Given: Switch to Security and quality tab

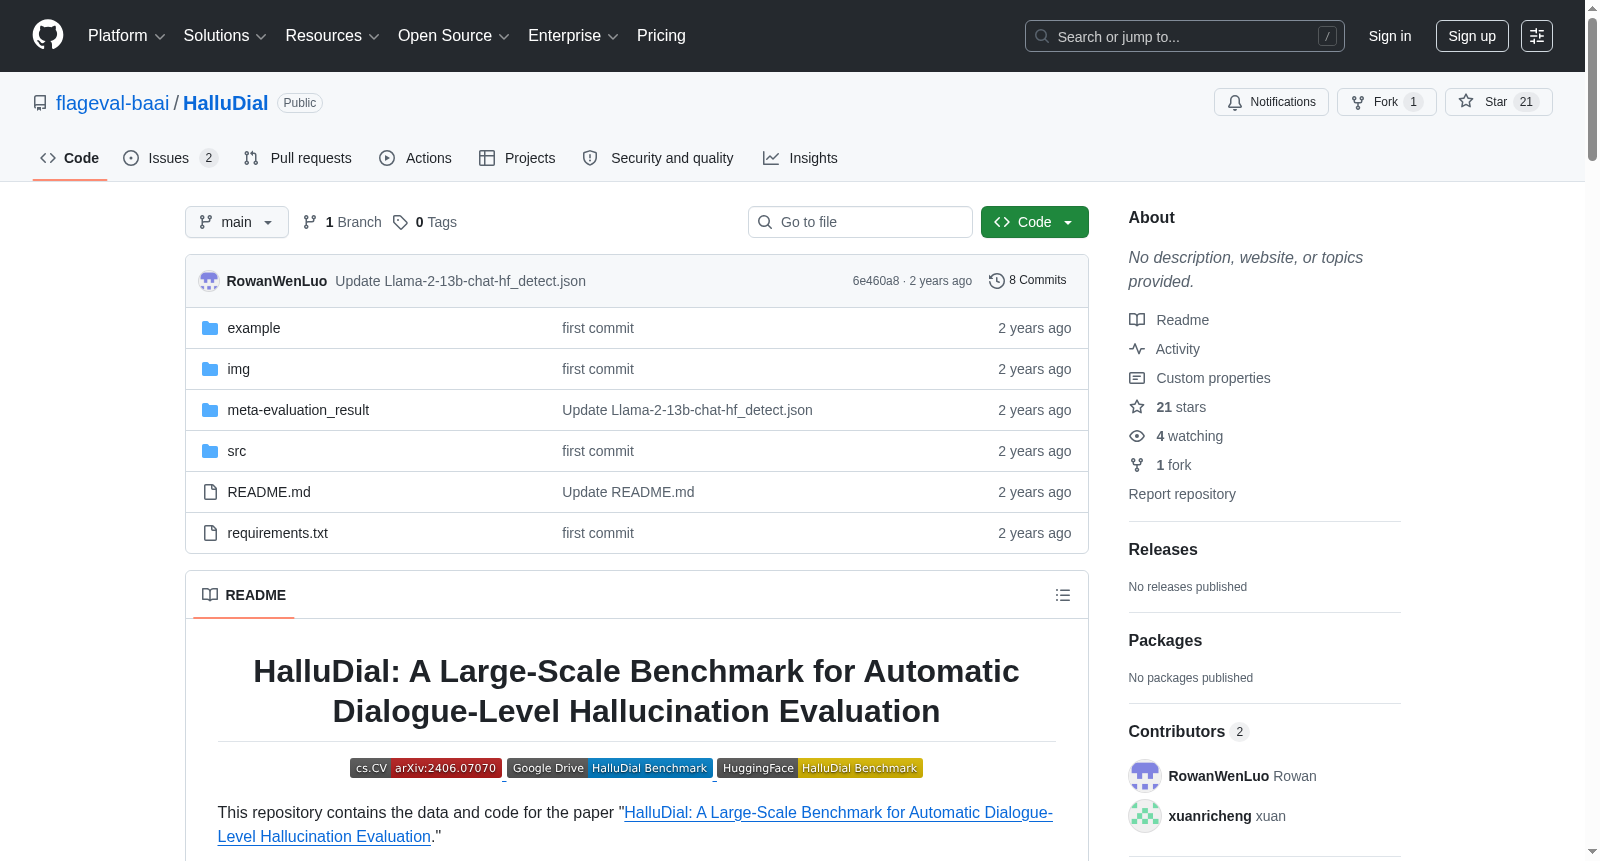Looking at the screenshot, I should (x=658, y=158).
